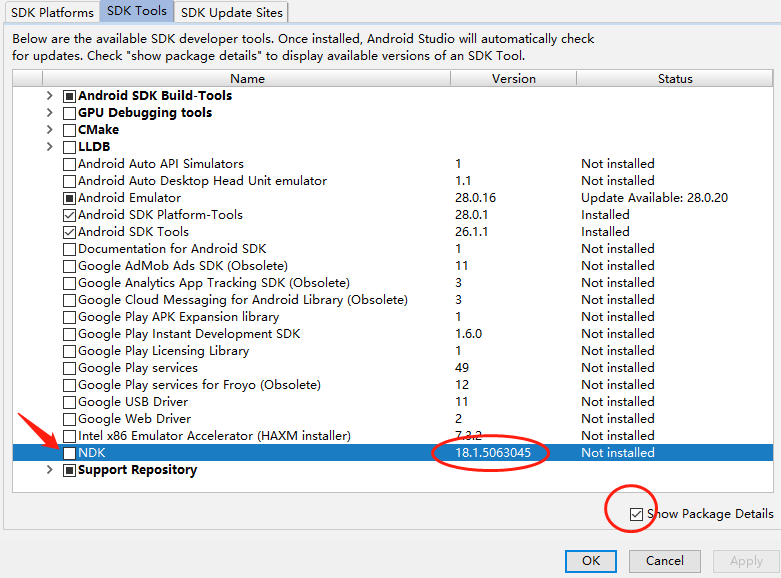
Task: Click the OK button
Action: coord(591,561)
